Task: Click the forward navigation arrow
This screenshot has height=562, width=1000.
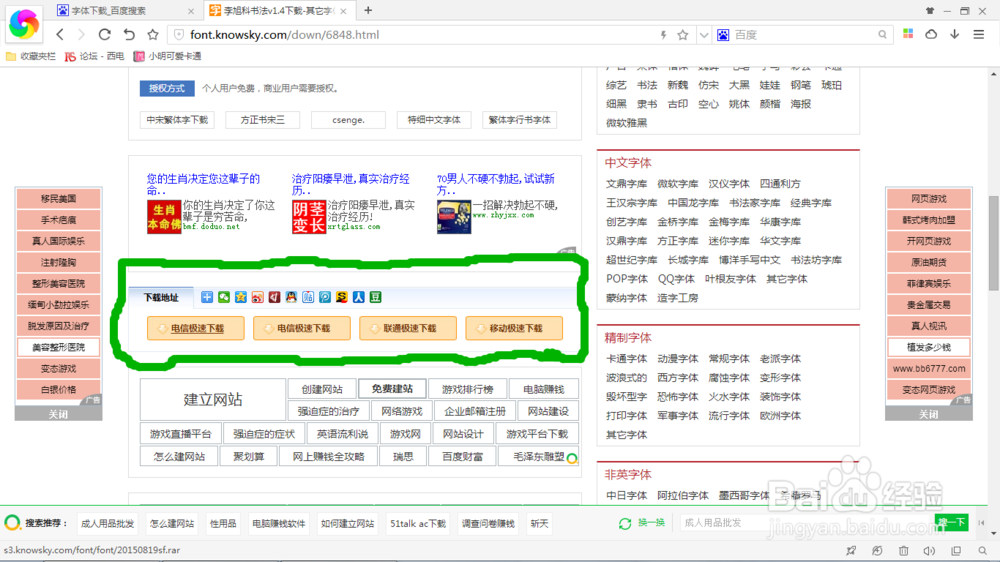Action: pos(81,34)
